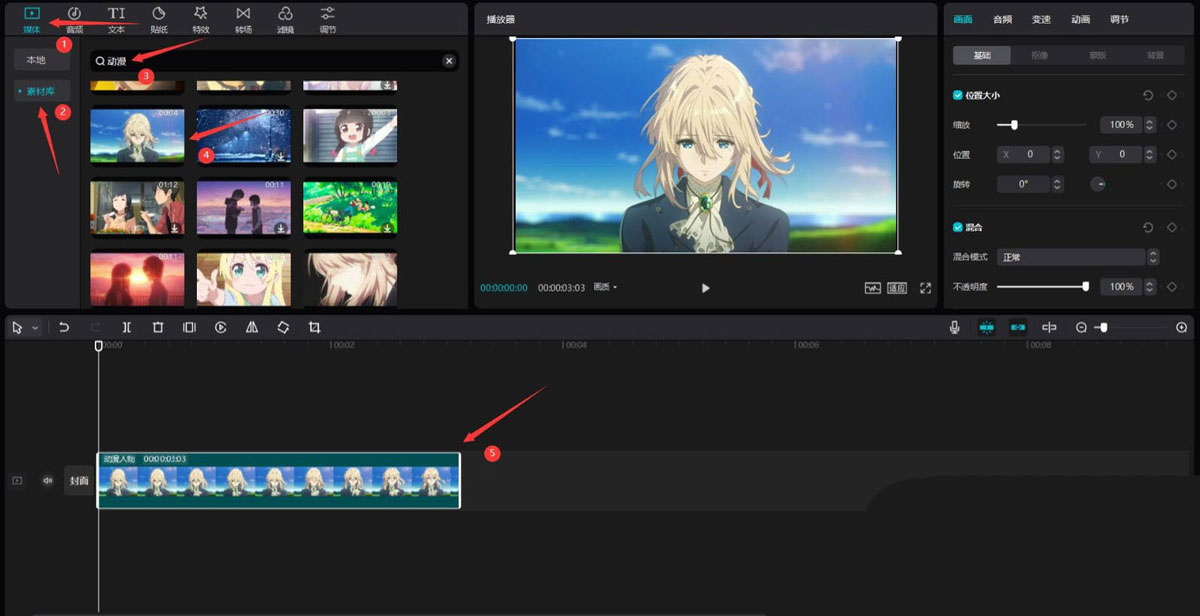Click the timeline zoom slider
Viewport: 1200px width, 616px height.
1131,327
